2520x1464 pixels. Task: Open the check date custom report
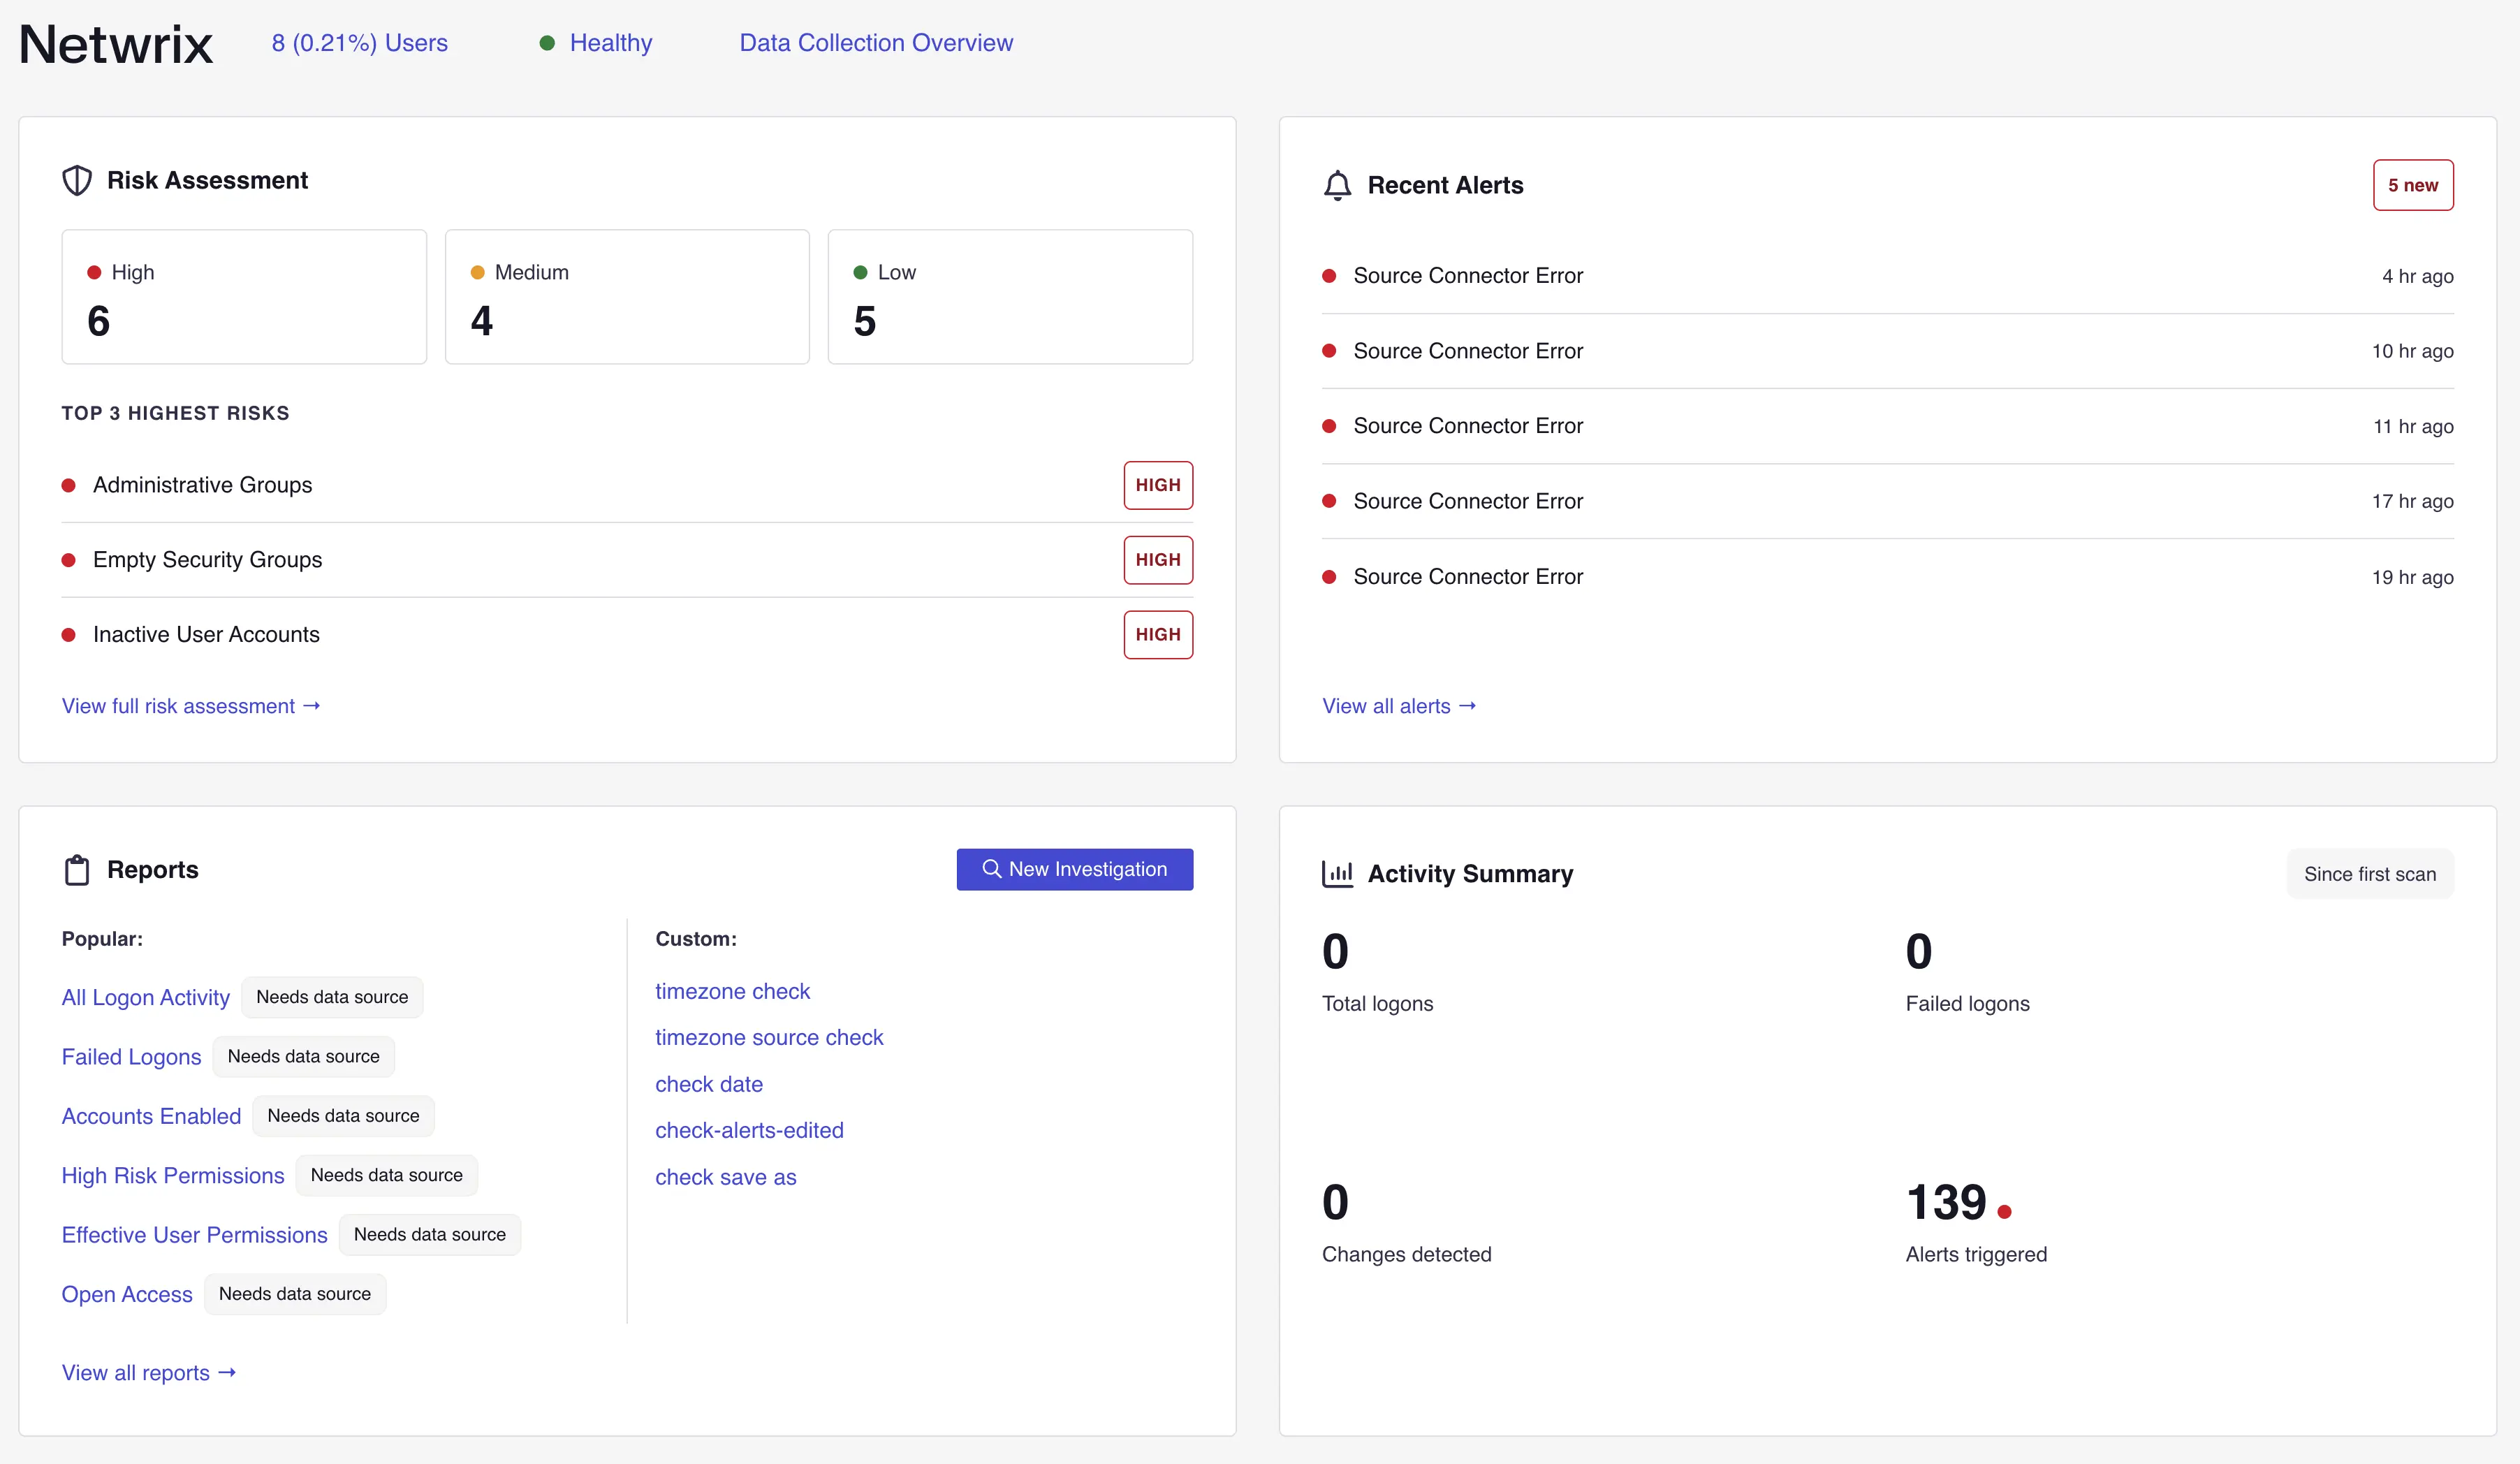(709, 1084)
